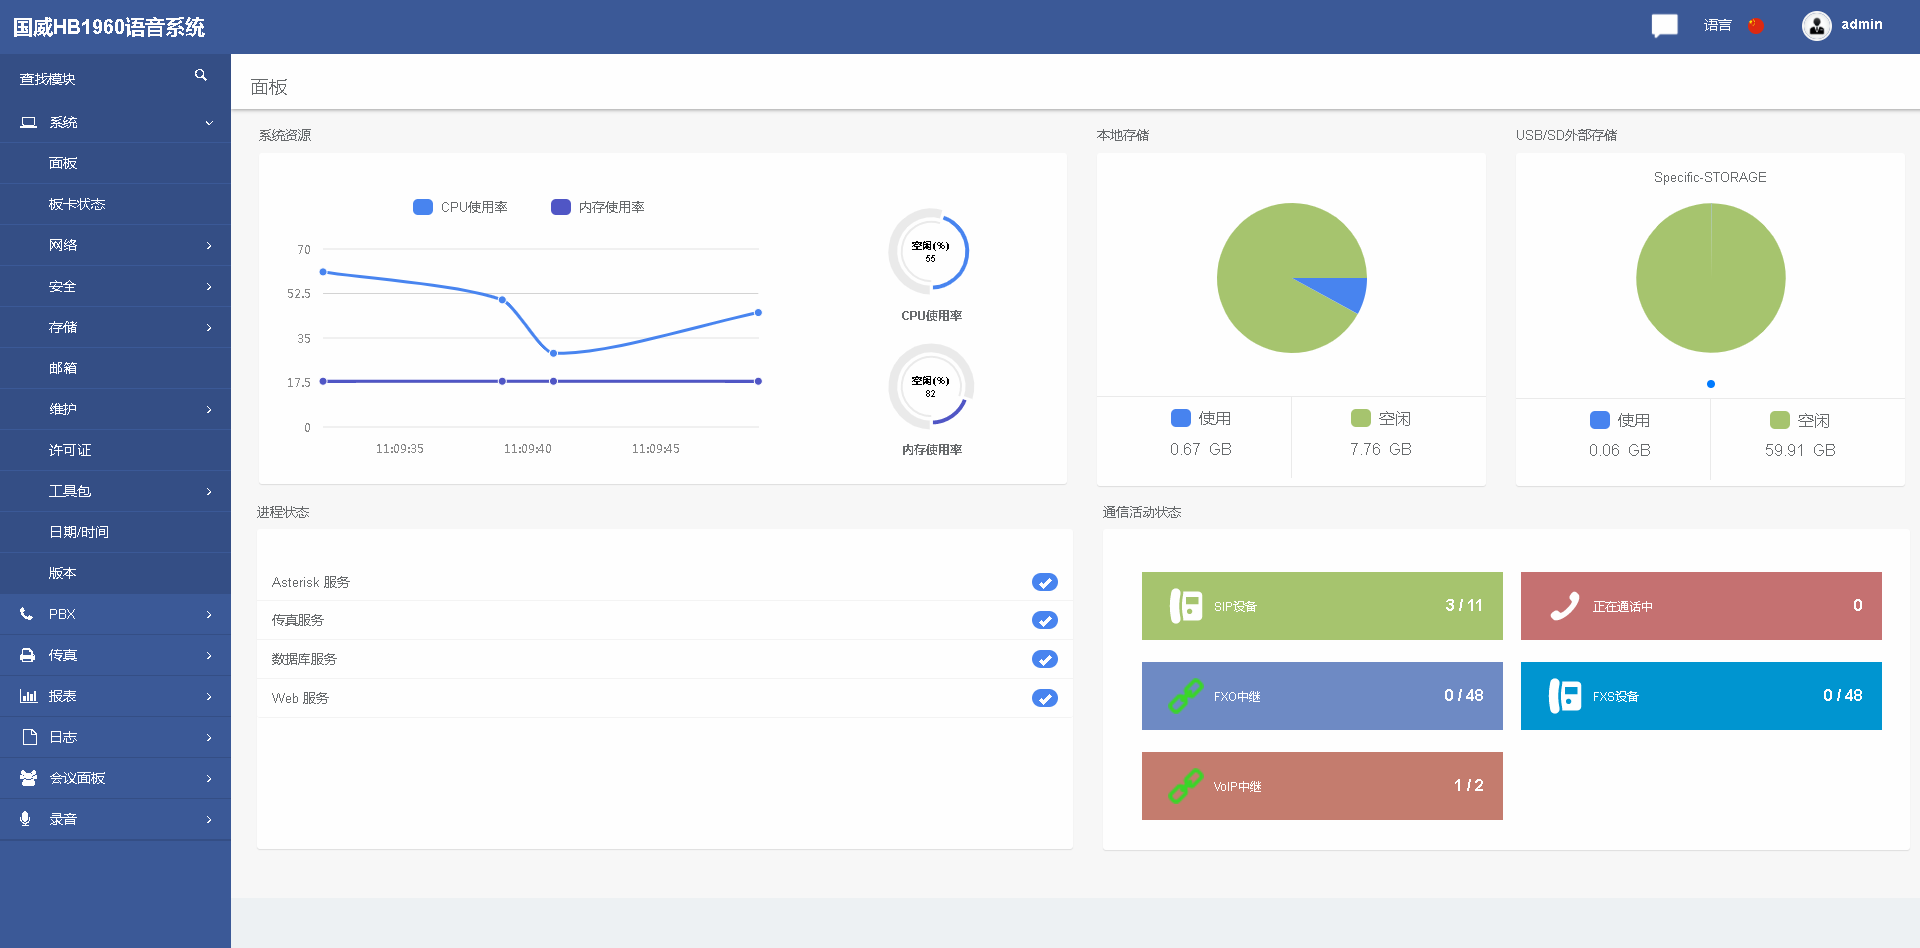Expand the 安全 submenu chevron
The image size is (1920, 948).
tap(209, 287)
